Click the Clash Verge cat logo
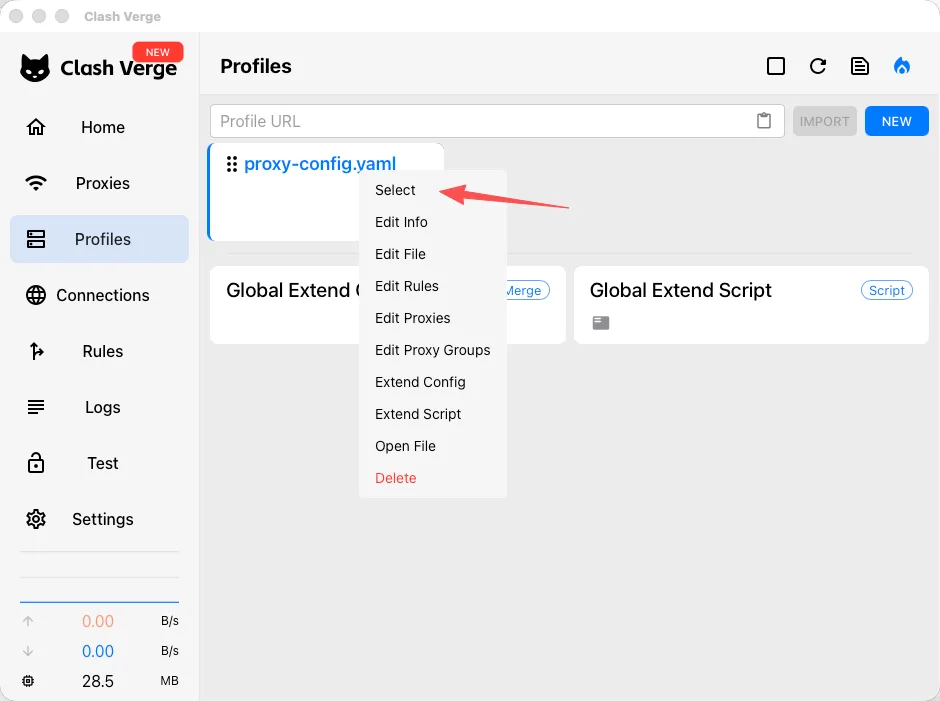Image resolution: width=940 pixels, height=701 pixels. pos(35,68)
